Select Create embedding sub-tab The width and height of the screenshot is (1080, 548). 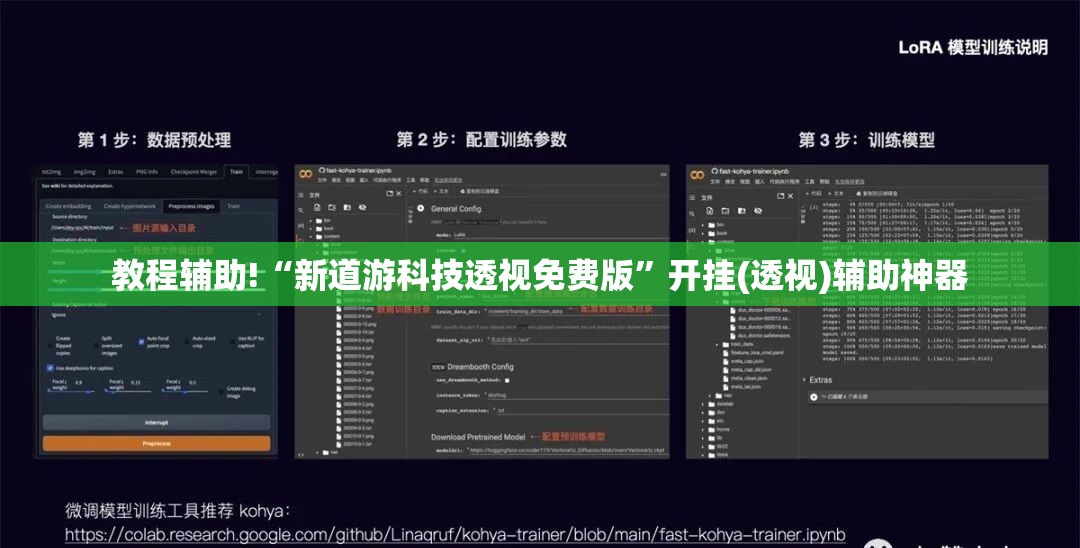[x=68, y=206]
